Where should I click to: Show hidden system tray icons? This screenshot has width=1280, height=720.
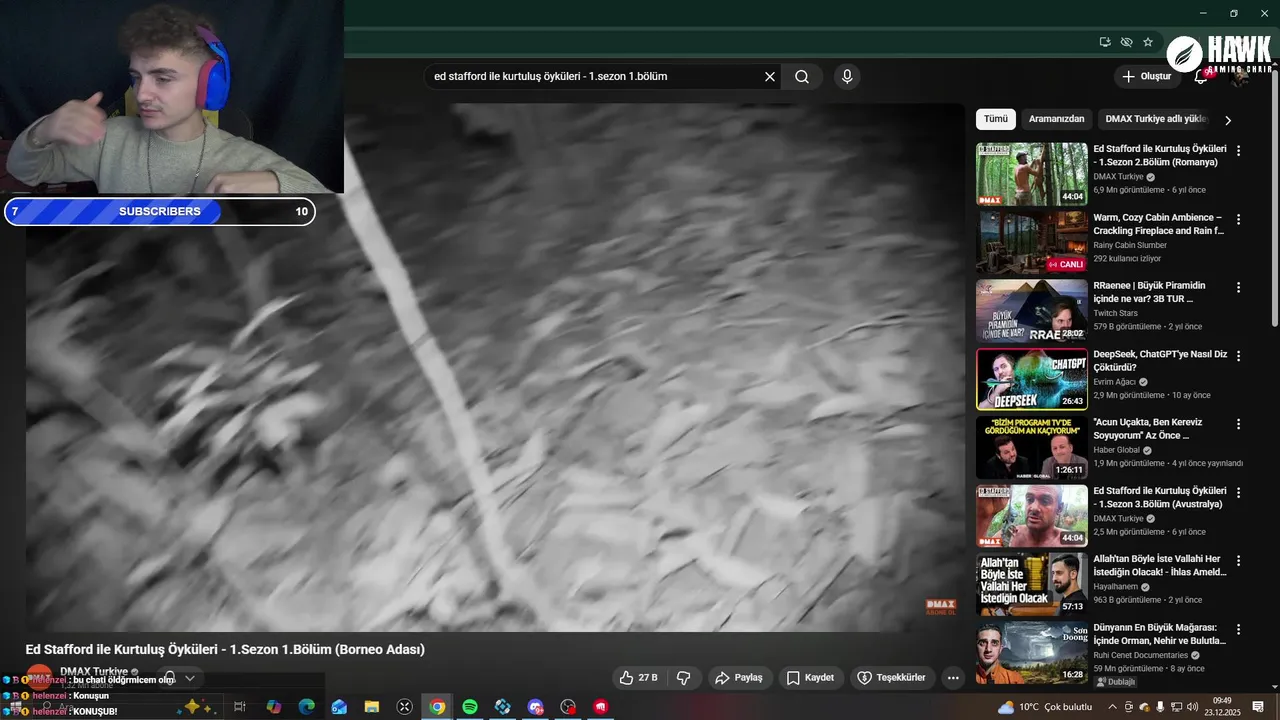[1112, 707]
